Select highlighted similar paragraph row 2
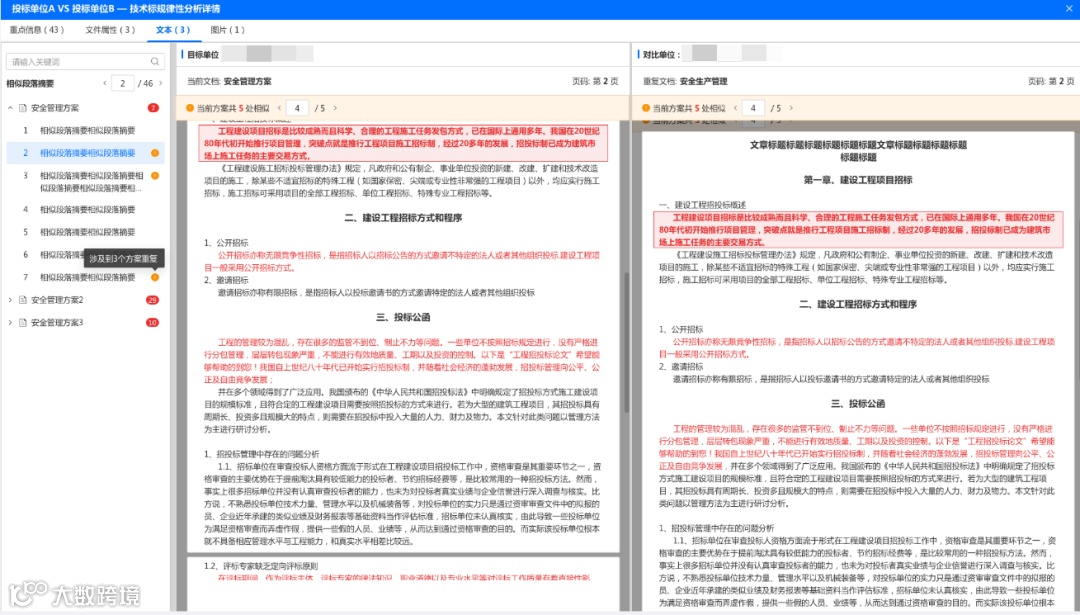This screenshot has width=1080, height=615. tap(85, 153)
